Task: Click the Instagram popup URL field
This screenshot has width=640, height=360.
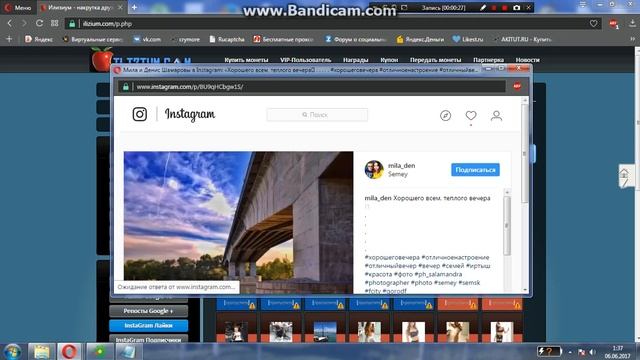Action: [x=312, y=87]
